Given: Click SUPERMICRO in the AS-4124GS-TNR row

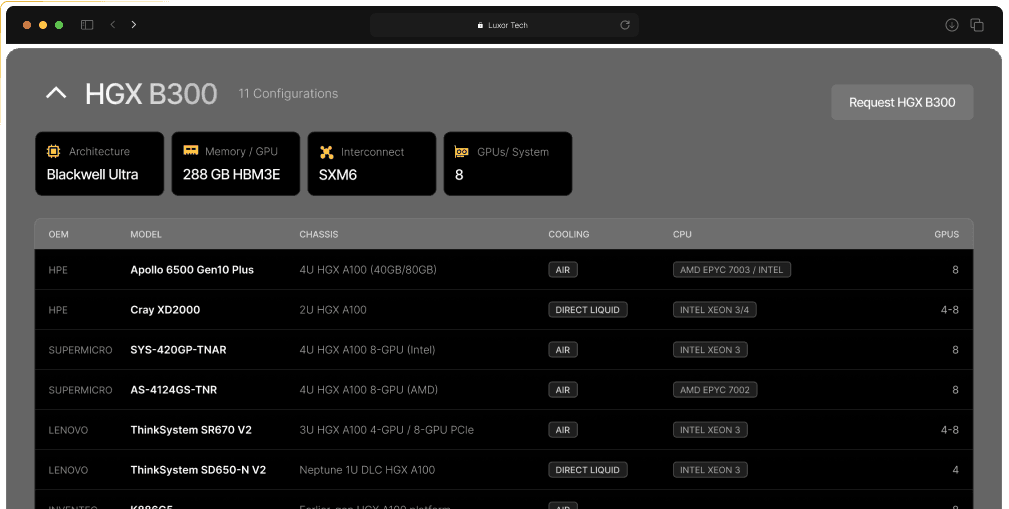Looking at the screenshot, I should [80, 390].
